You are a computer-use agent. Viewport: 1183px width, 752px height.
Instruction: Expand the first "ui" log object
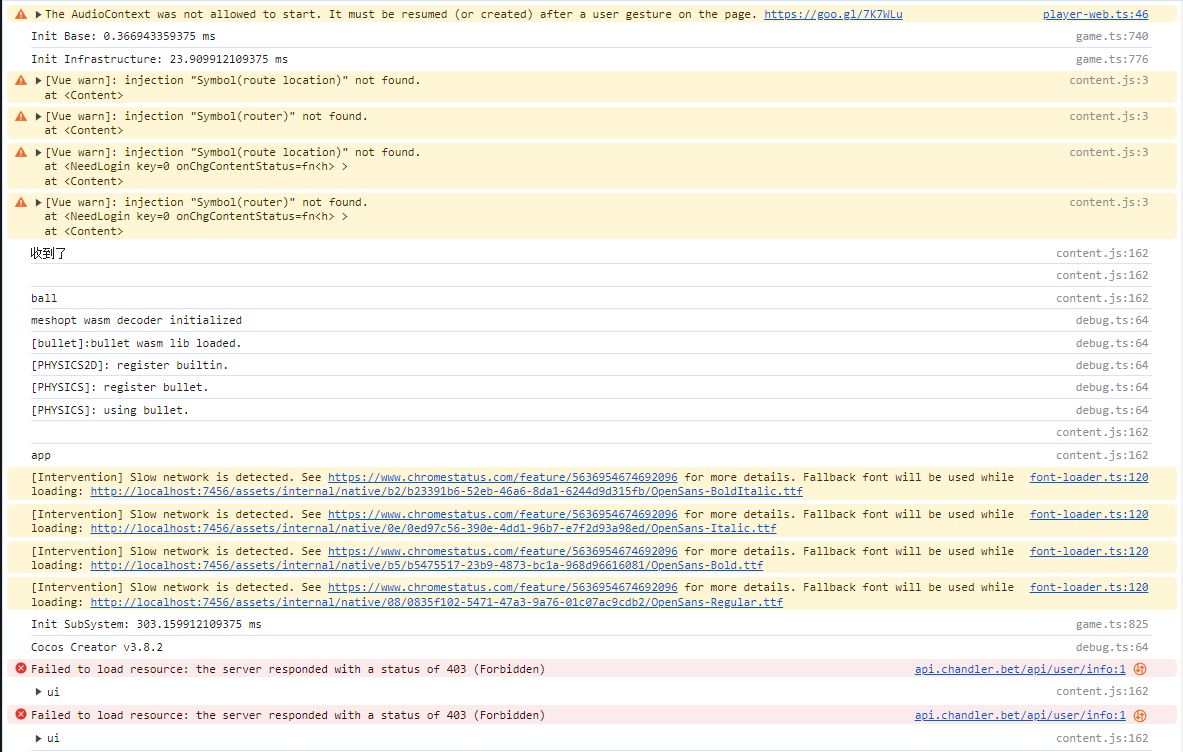tap(38, 692)
